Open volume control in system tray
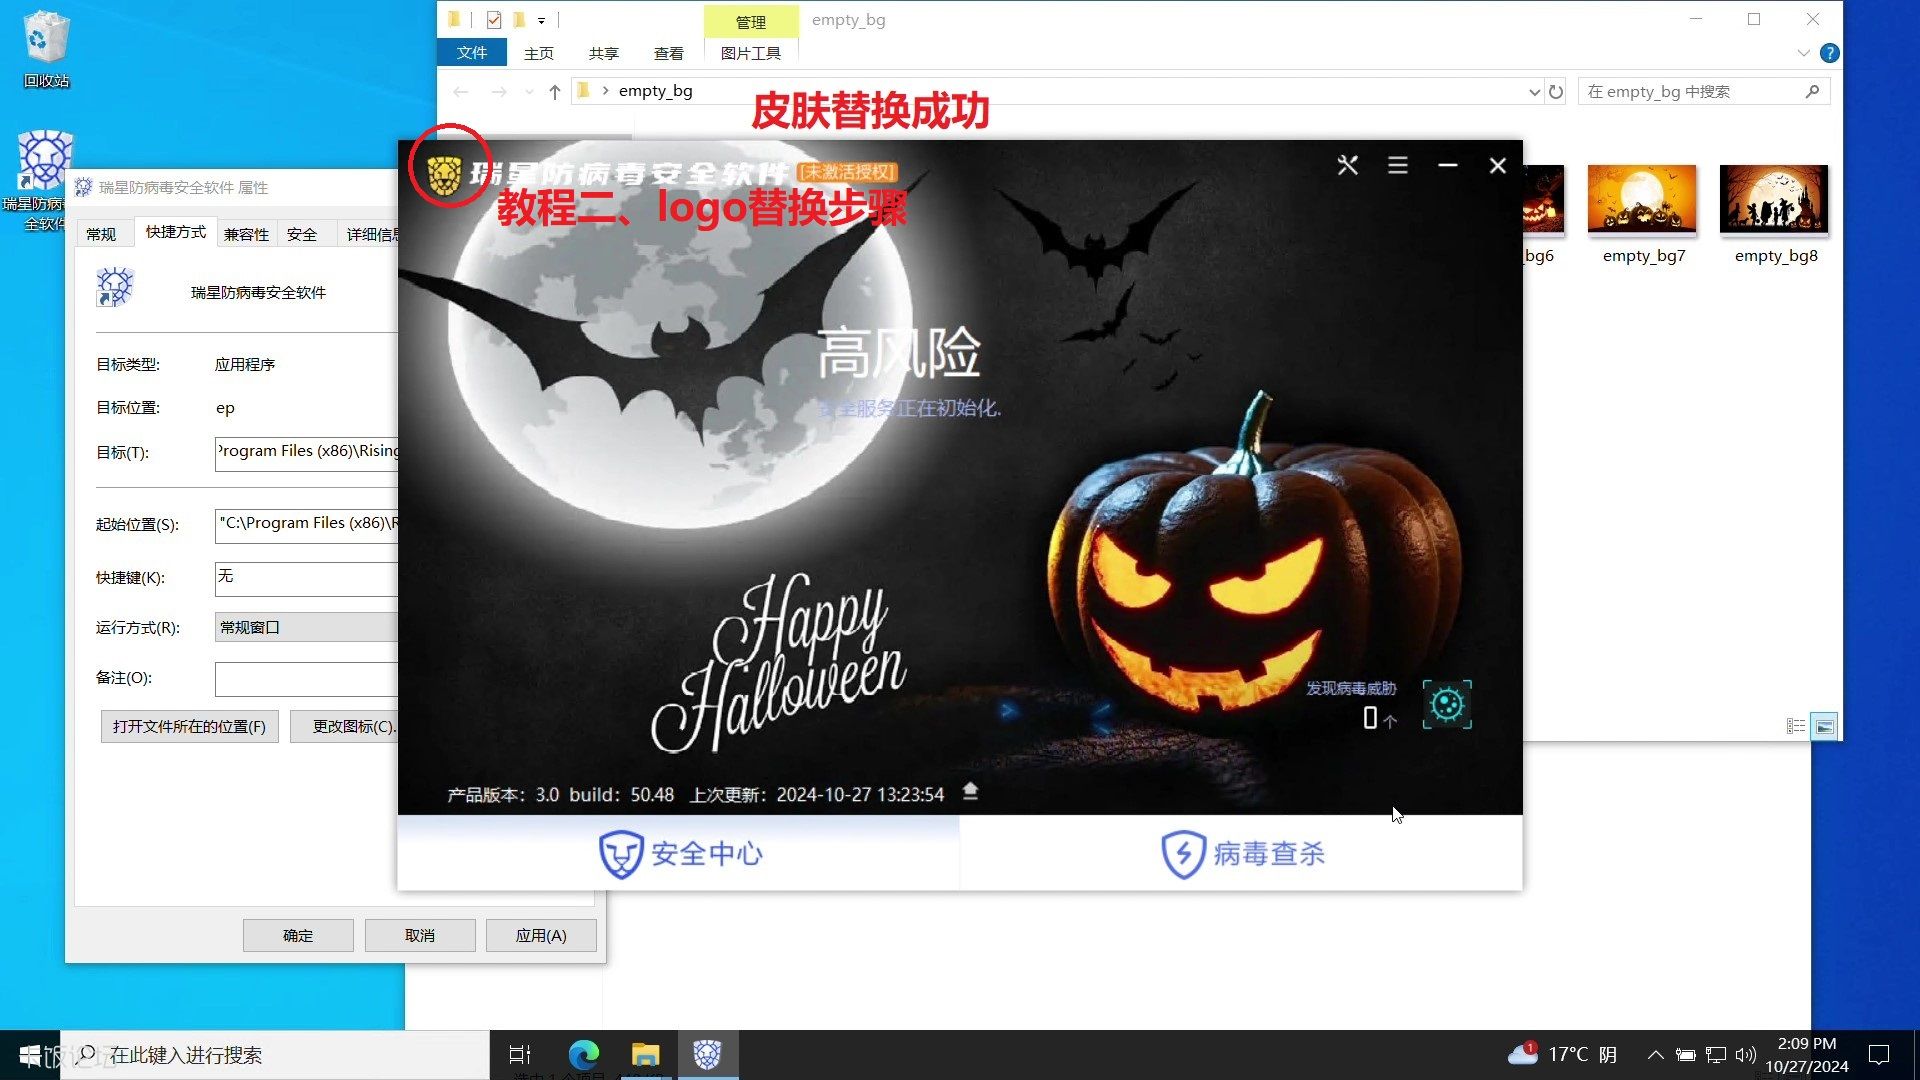Viewport: 1920px width, 1080px height. (x=1746, y=1055)
